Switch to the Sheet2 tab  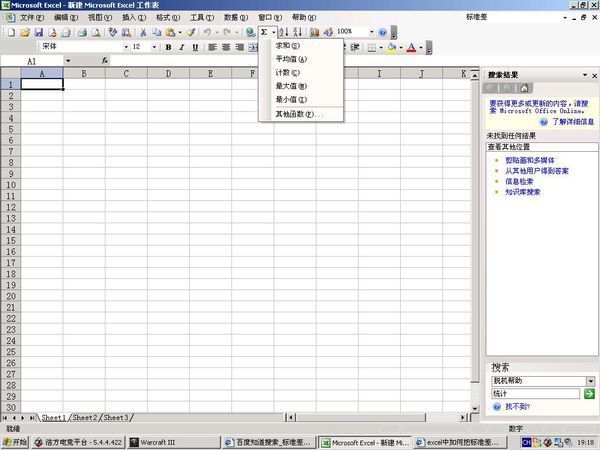[x=84, y=417]
